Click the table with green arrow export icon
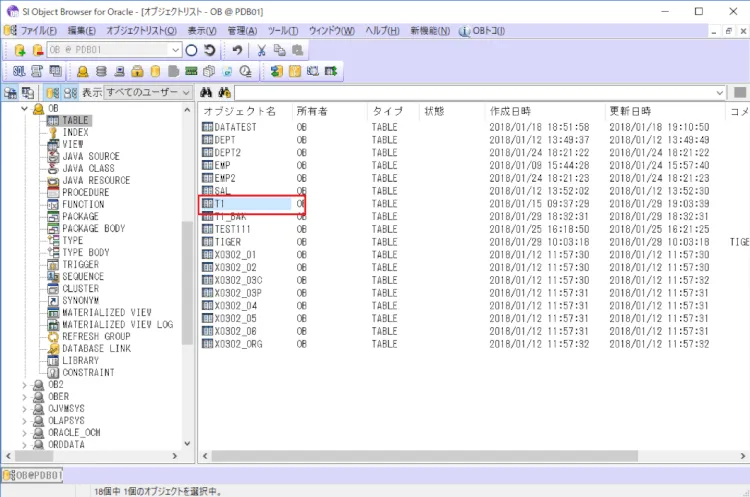This screenshot has height=497, width=750. tap(331, 71)
